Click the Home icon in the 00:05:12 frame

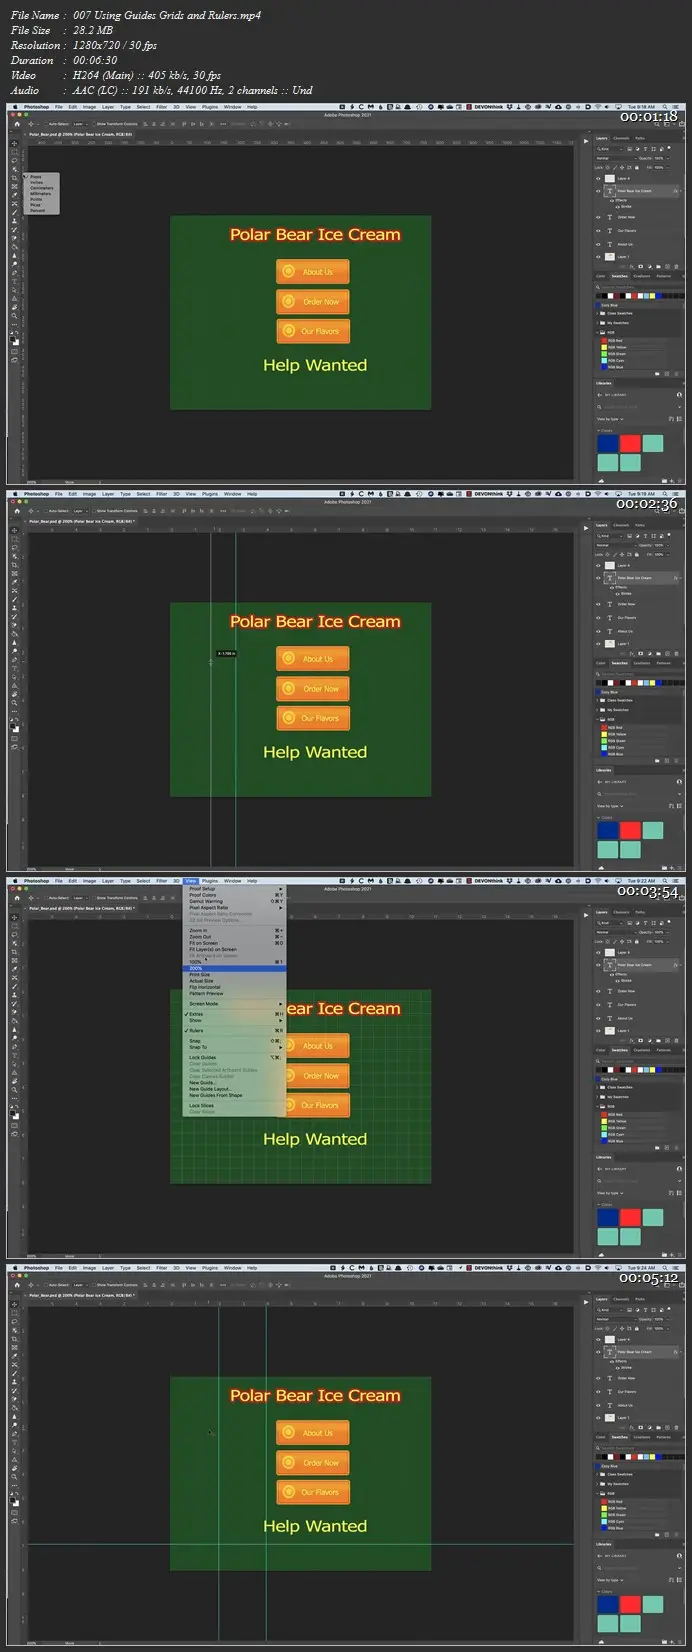pyautogui.click(x=17, y=1285)
